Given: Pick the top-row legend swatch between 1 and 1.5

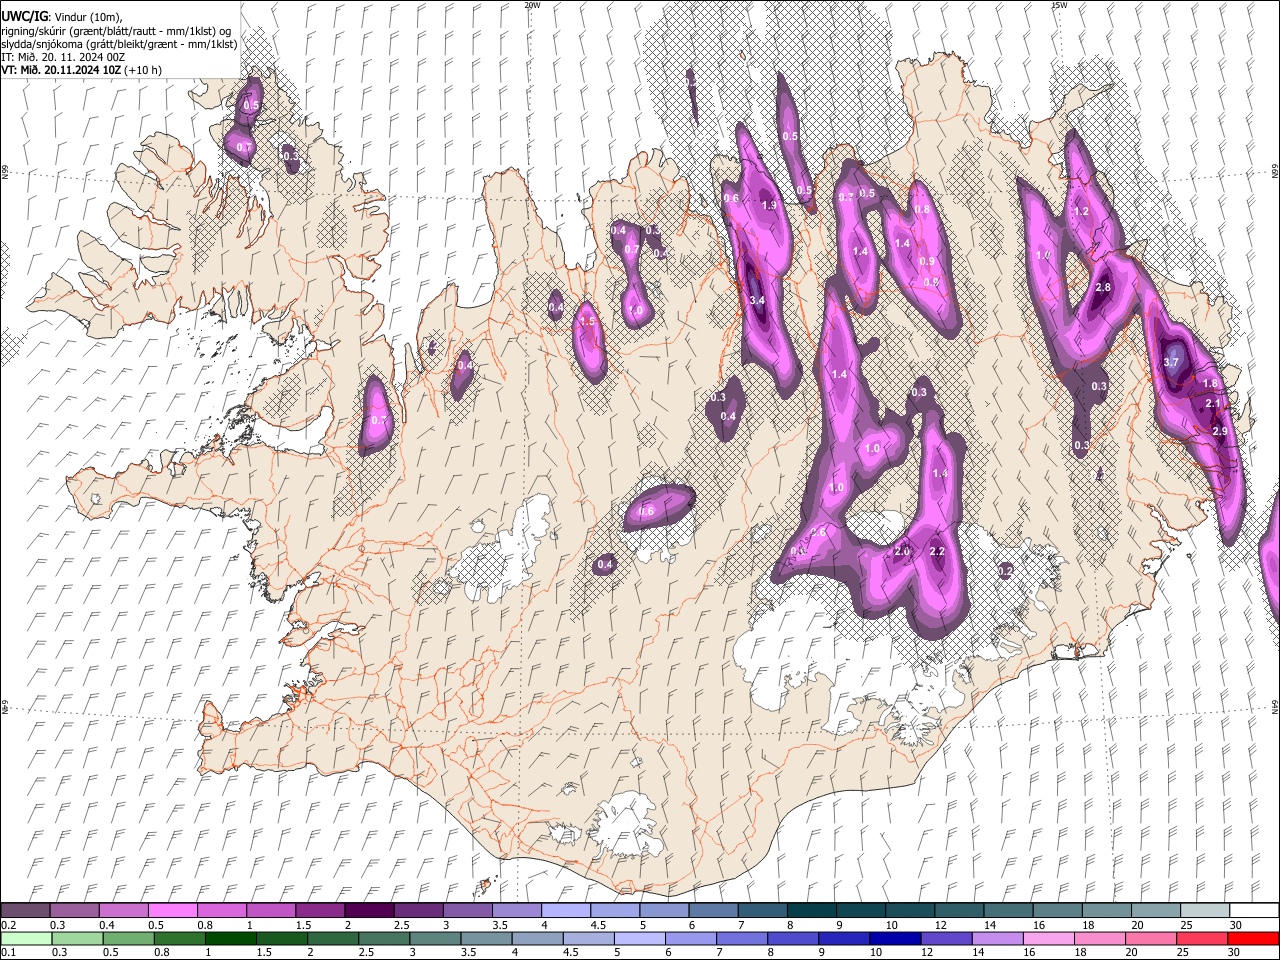Looking at the screenshot, I should pos(271,911).
